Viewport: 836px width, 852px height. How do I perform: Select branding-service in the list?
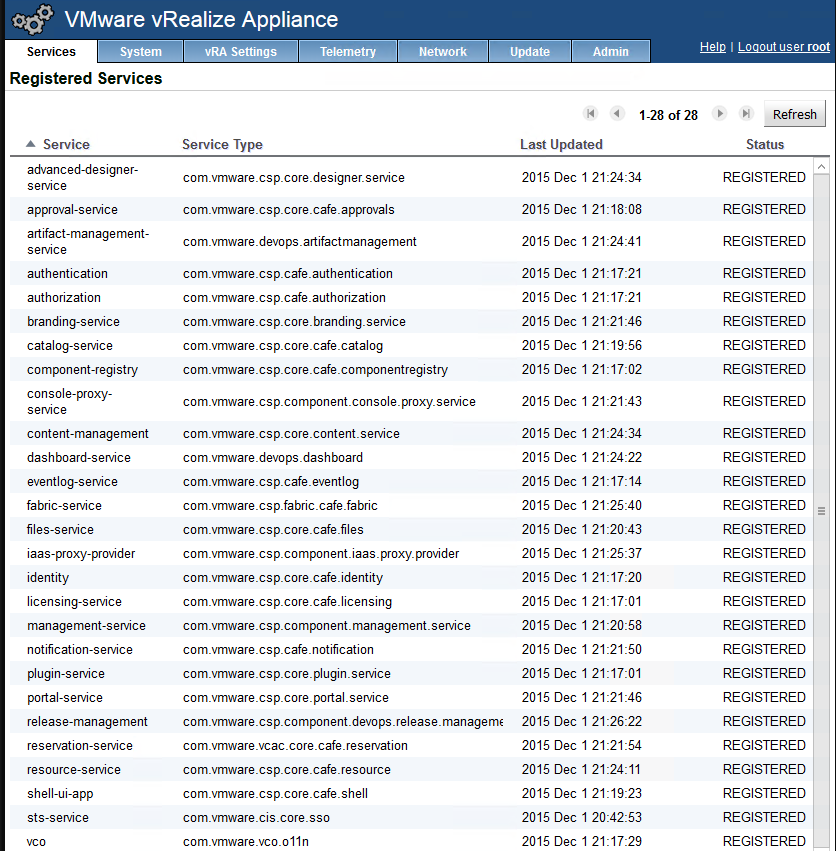[x=411, y=321]
